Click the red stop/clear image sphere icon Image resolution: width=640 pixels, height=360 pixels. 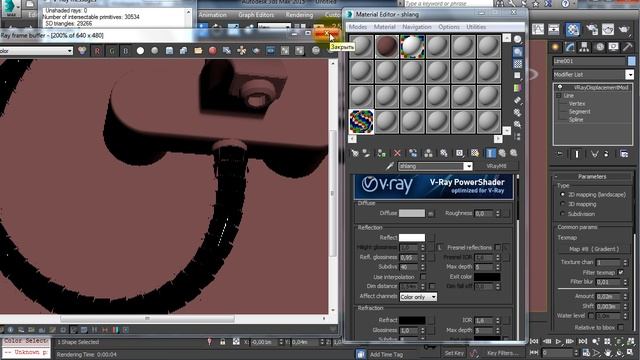click(x=213, y=51)
